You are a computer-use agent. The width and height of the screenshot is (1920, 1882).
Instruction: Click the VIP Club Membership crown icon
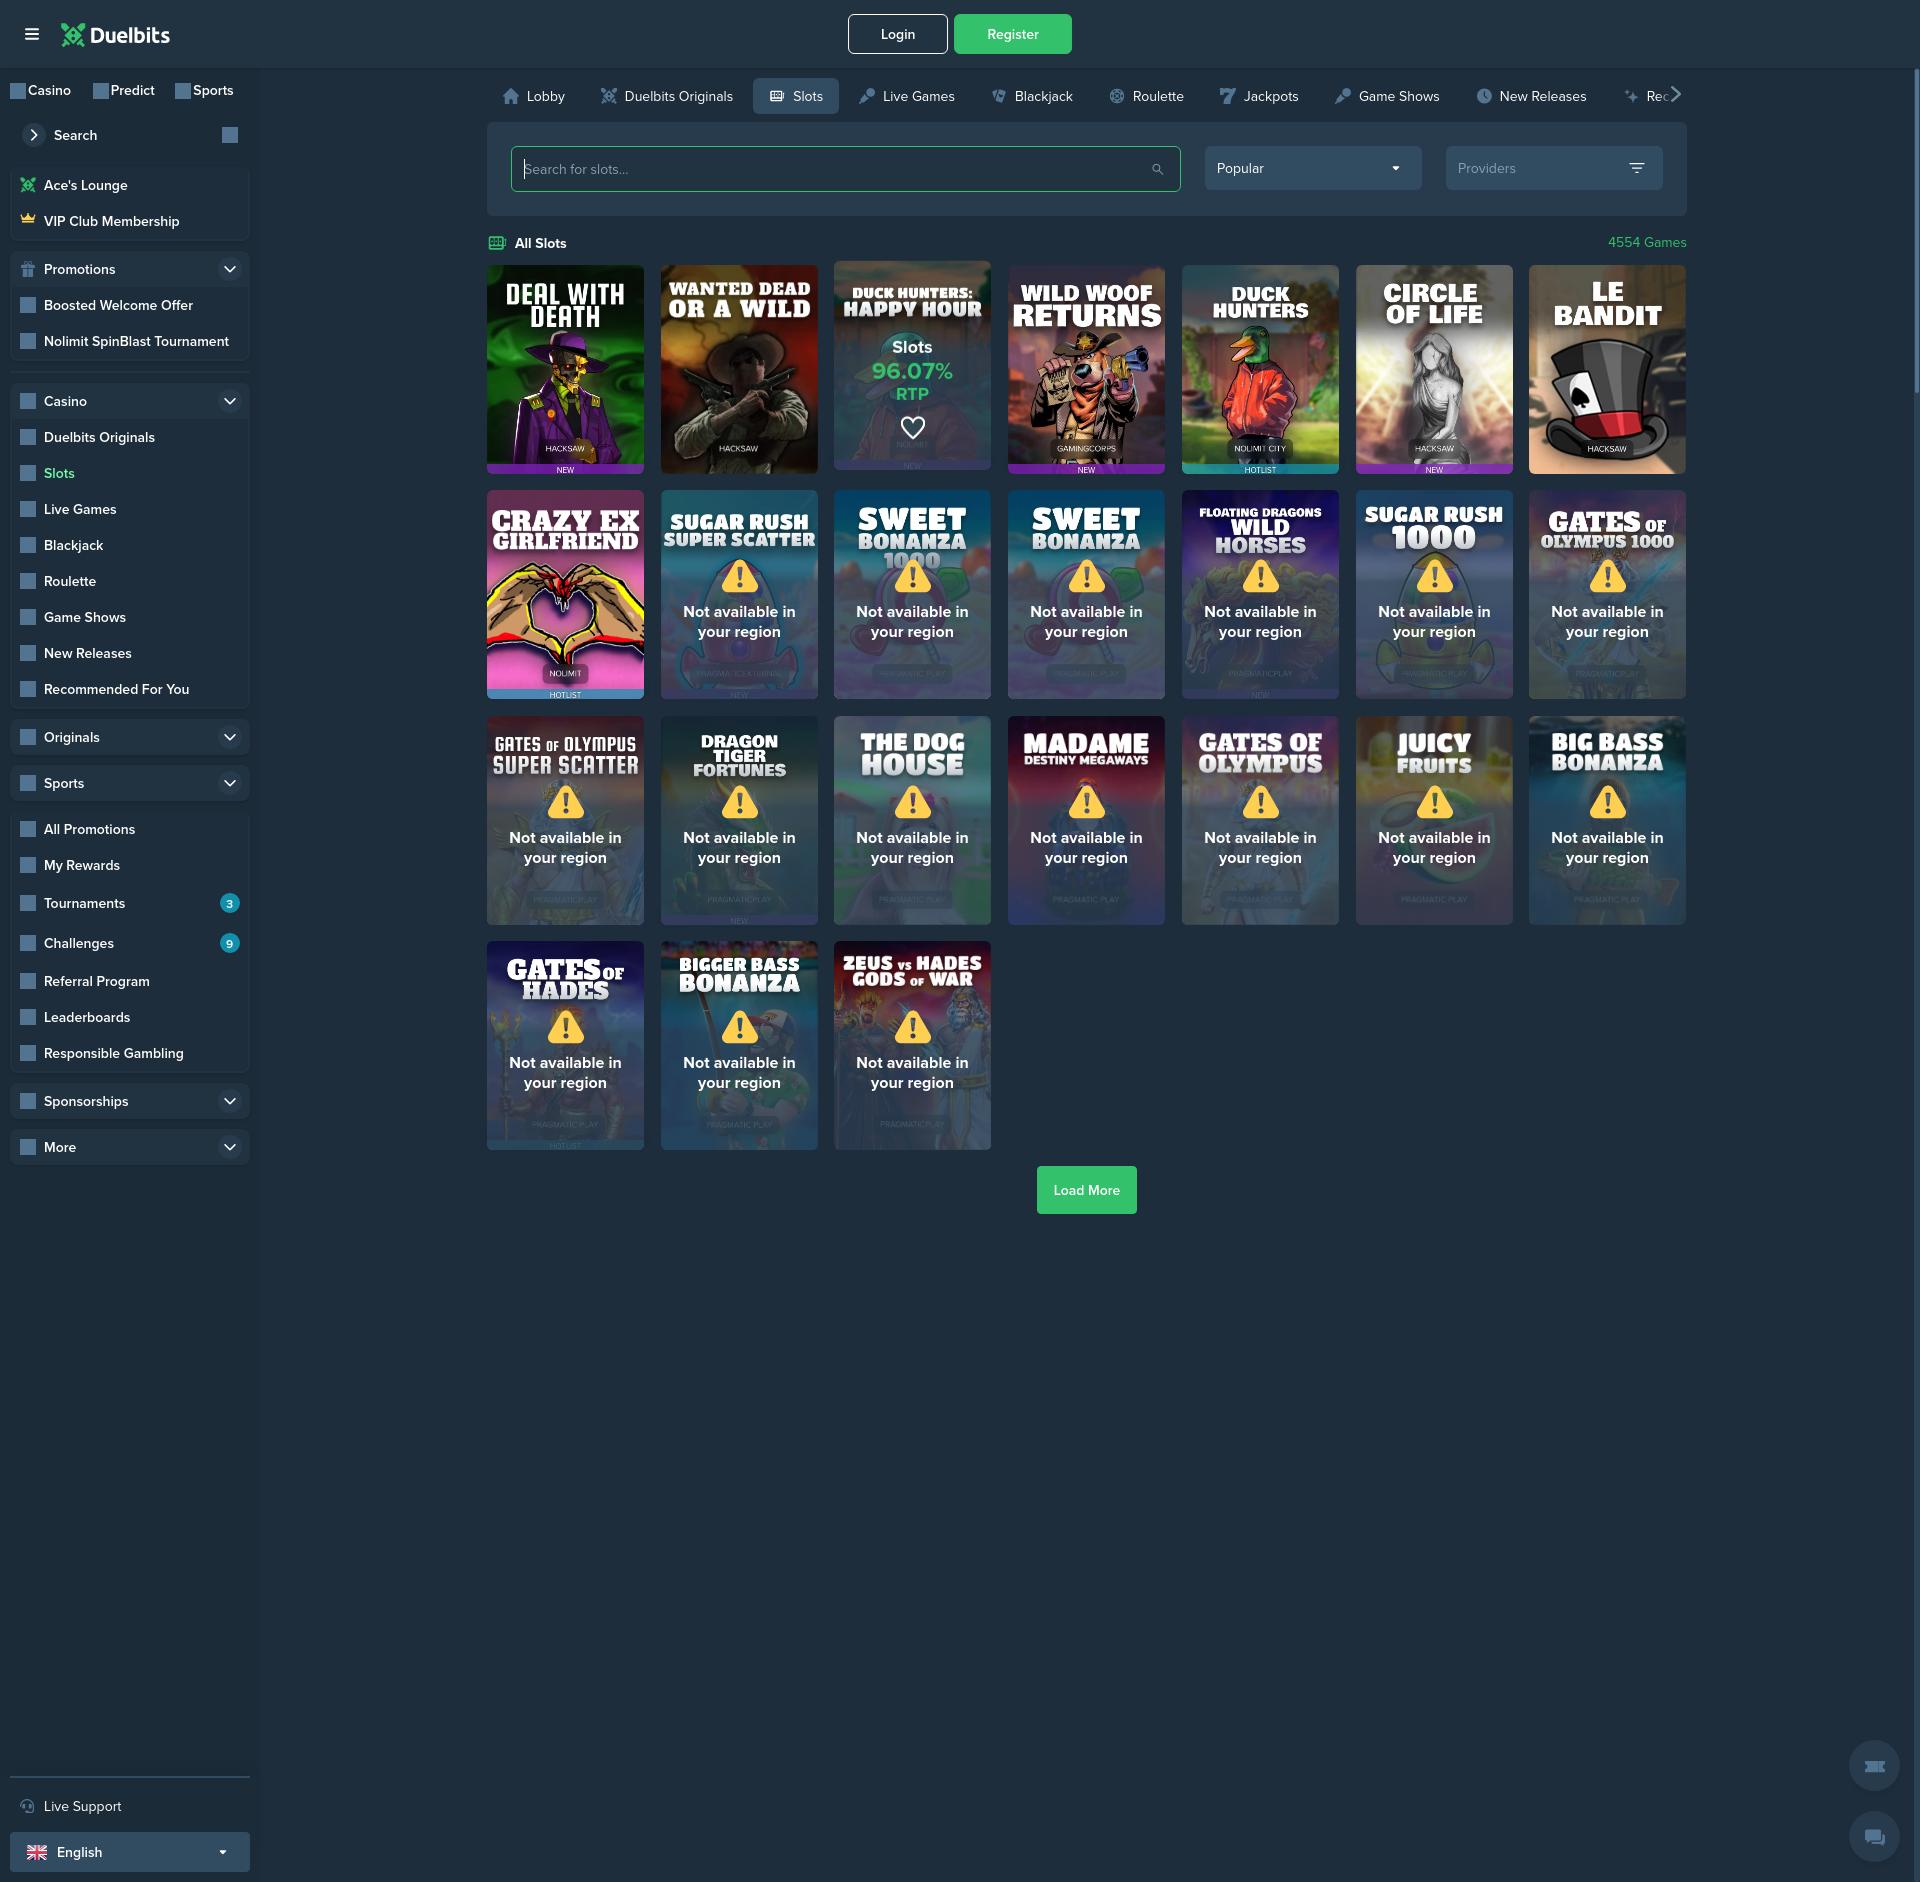click(x=27, y=219)
